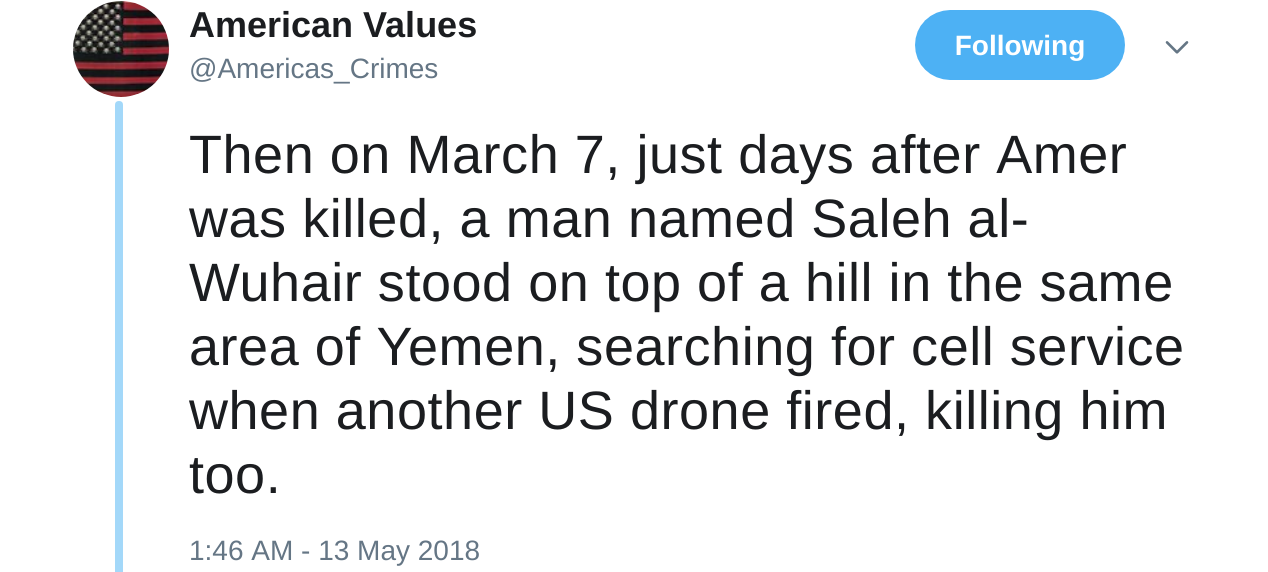Click the word "Amer" in the tweet

tap(1061, 155)
